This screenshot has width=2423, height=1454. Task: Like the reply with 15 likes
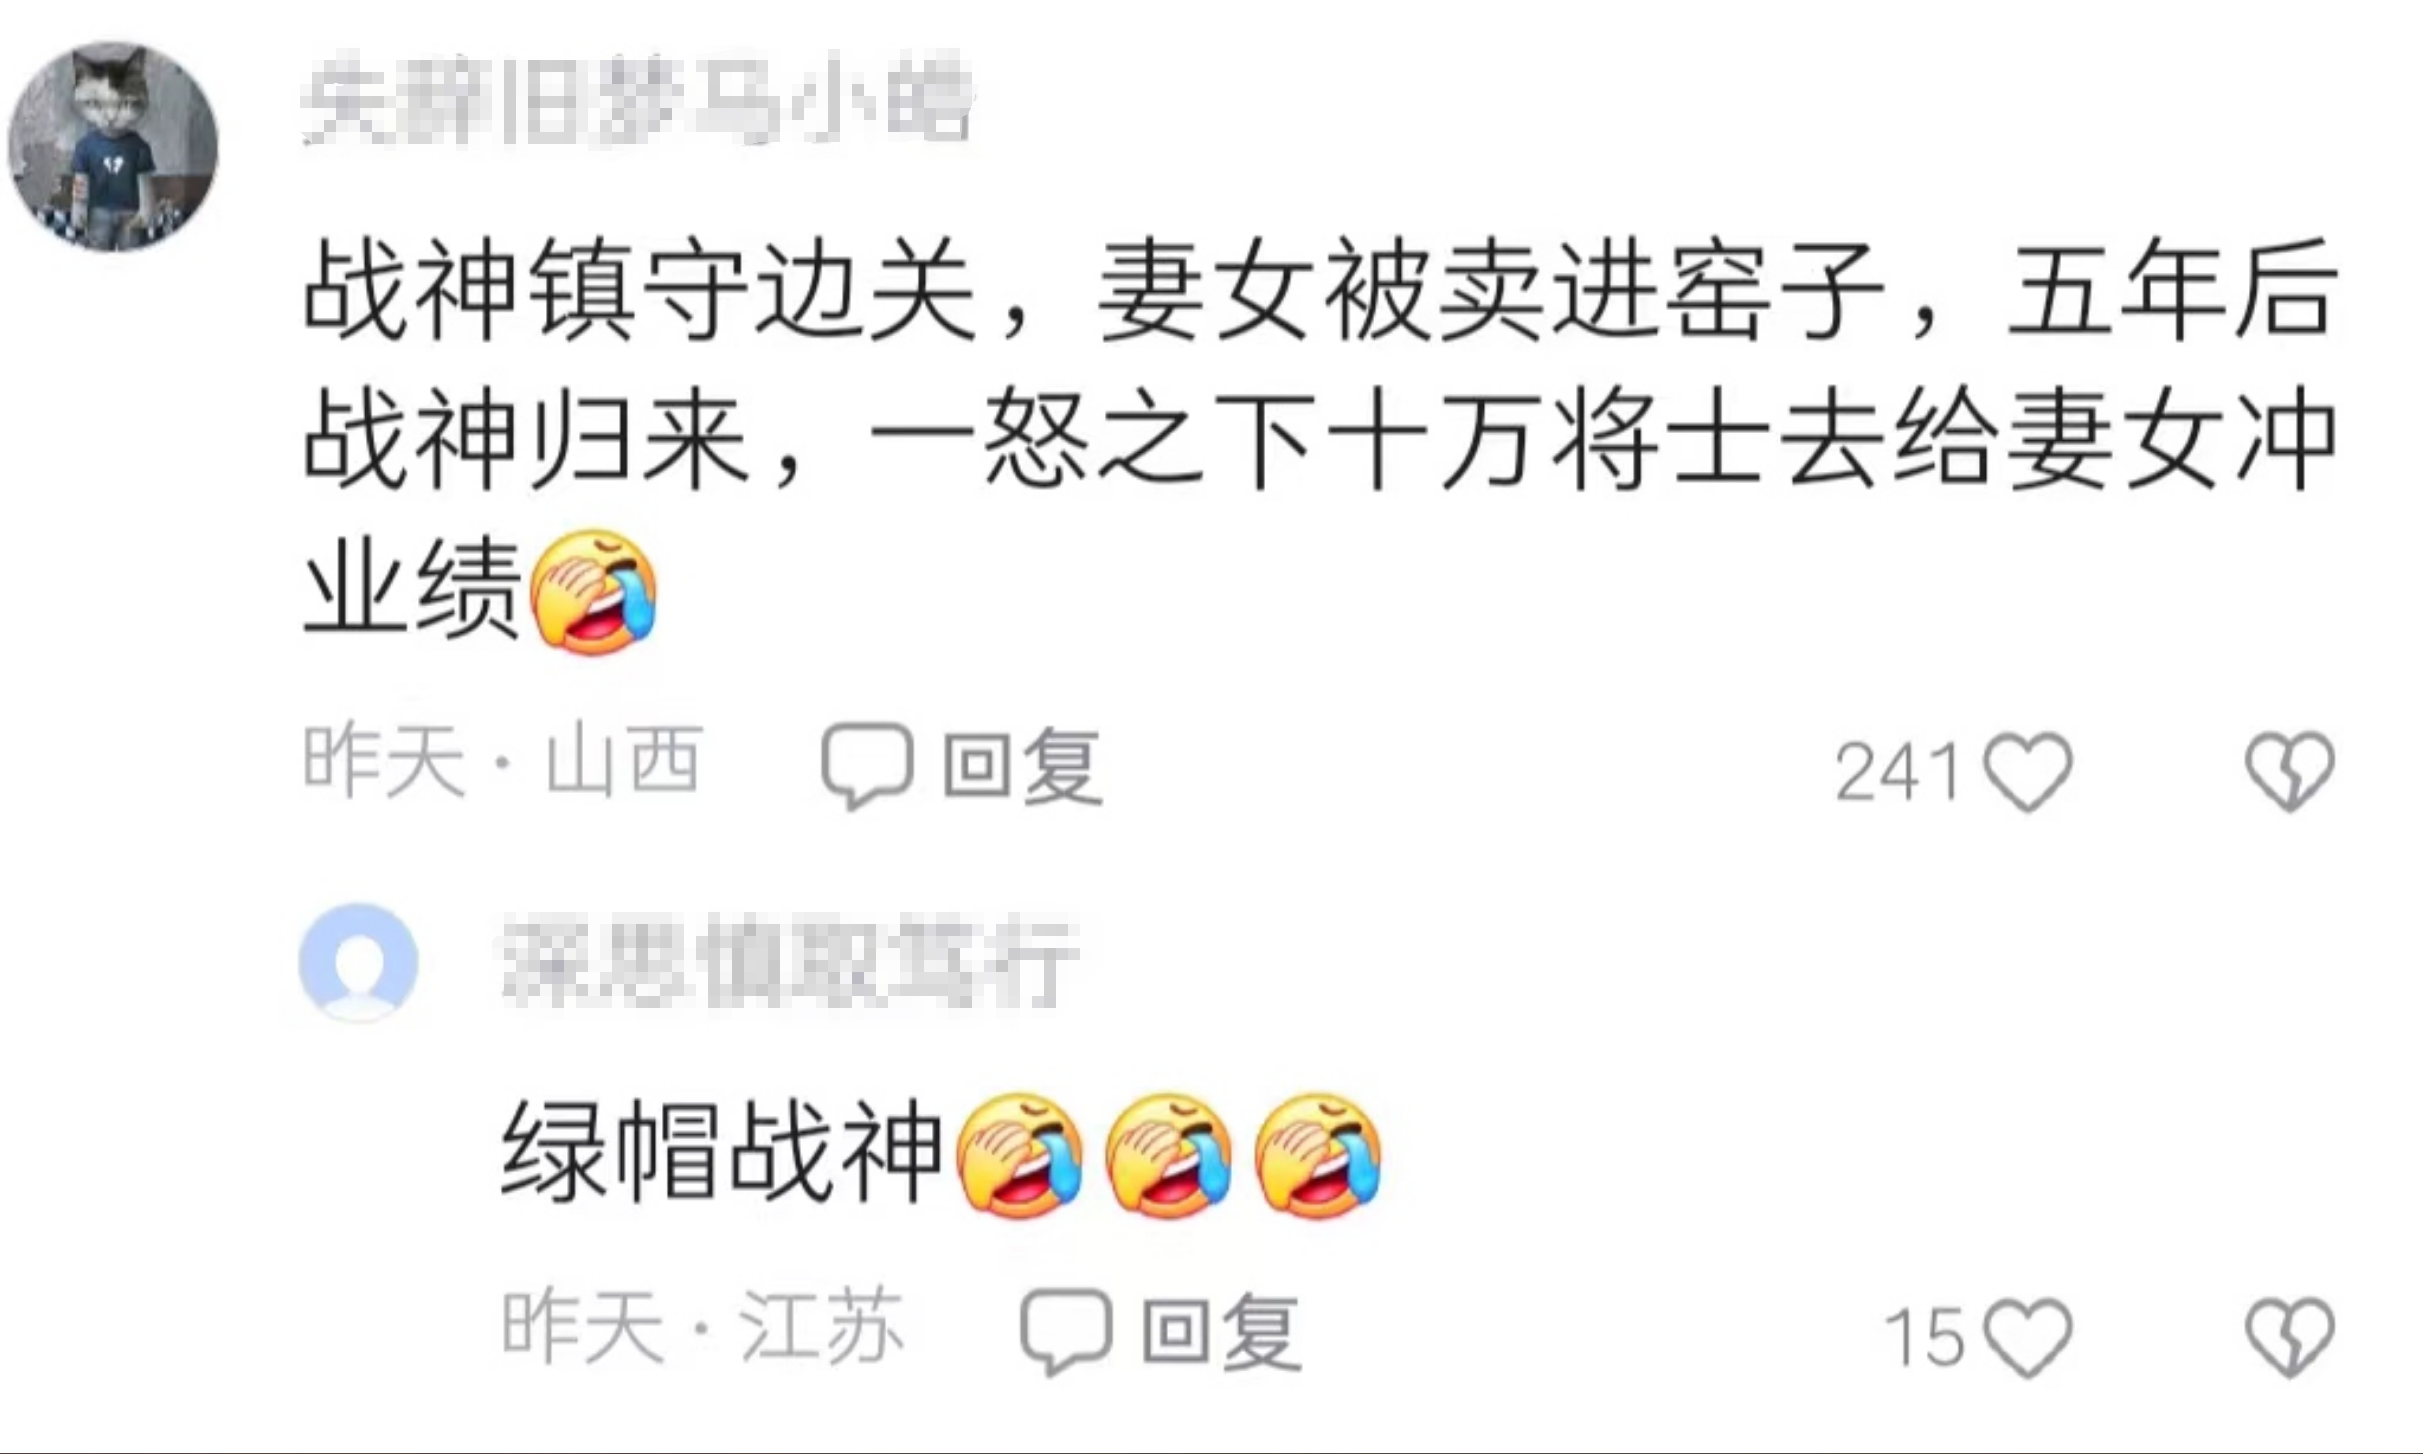coord(2028,1337)
